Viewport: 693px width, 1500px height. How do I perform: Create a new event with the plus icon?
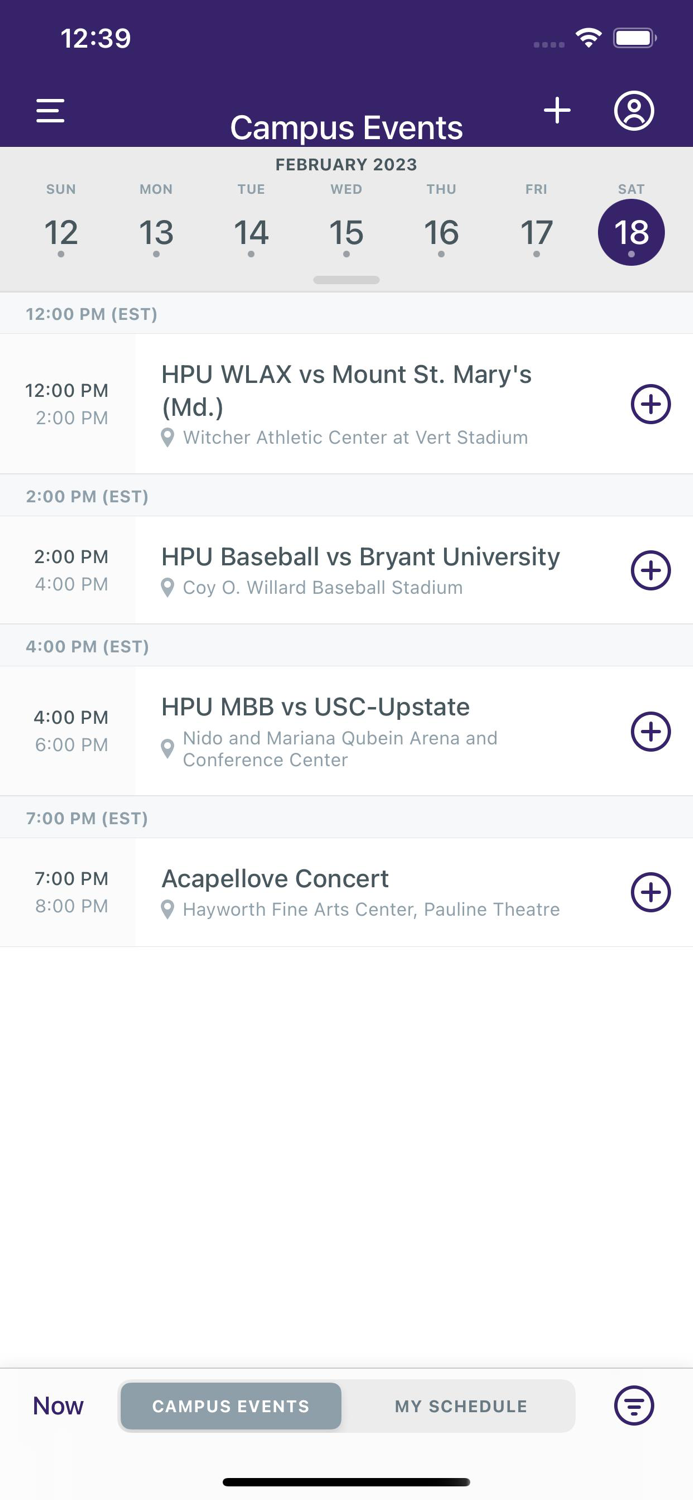tap(557, 110)
